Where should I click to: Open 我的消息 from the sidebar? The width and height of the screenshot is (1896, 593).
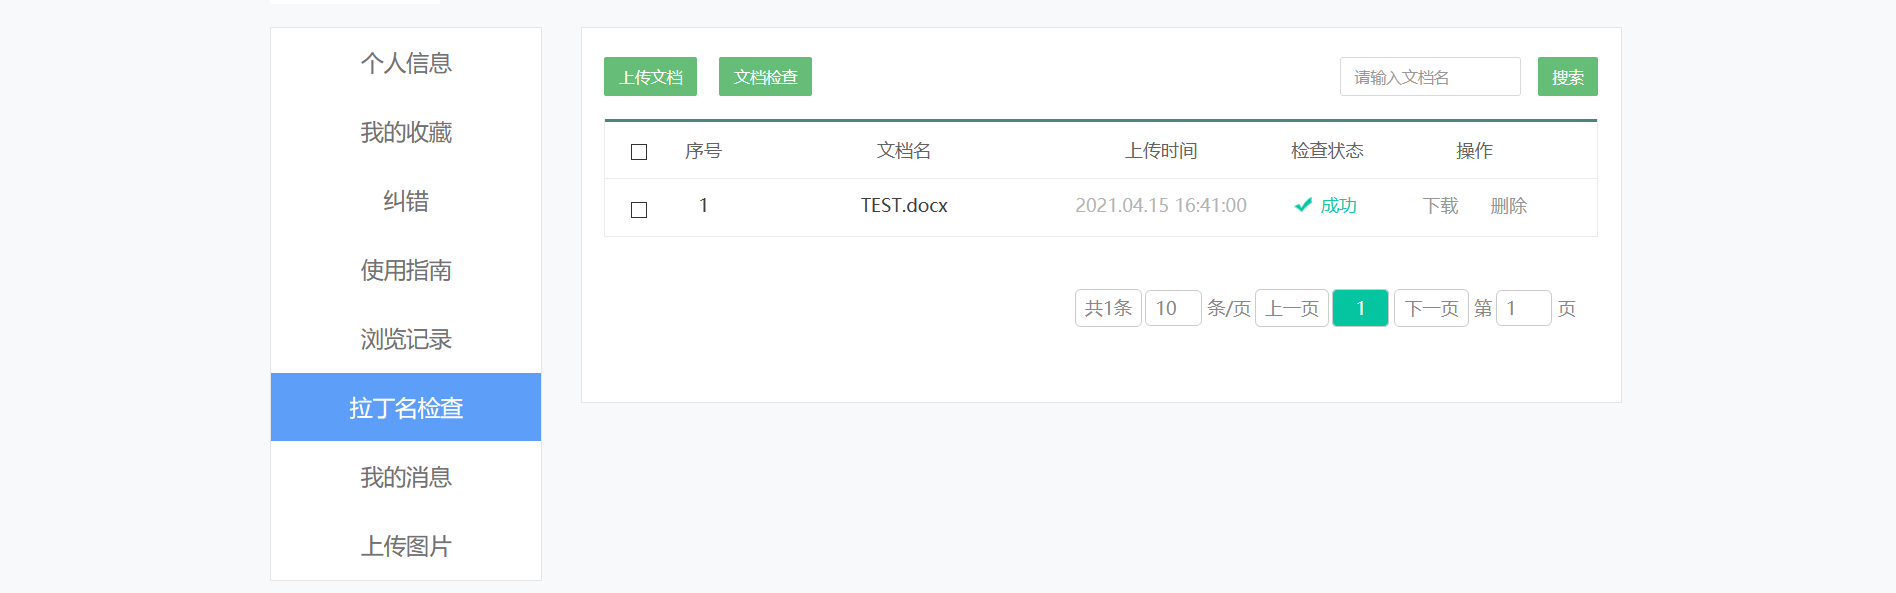tap(406, 477)
